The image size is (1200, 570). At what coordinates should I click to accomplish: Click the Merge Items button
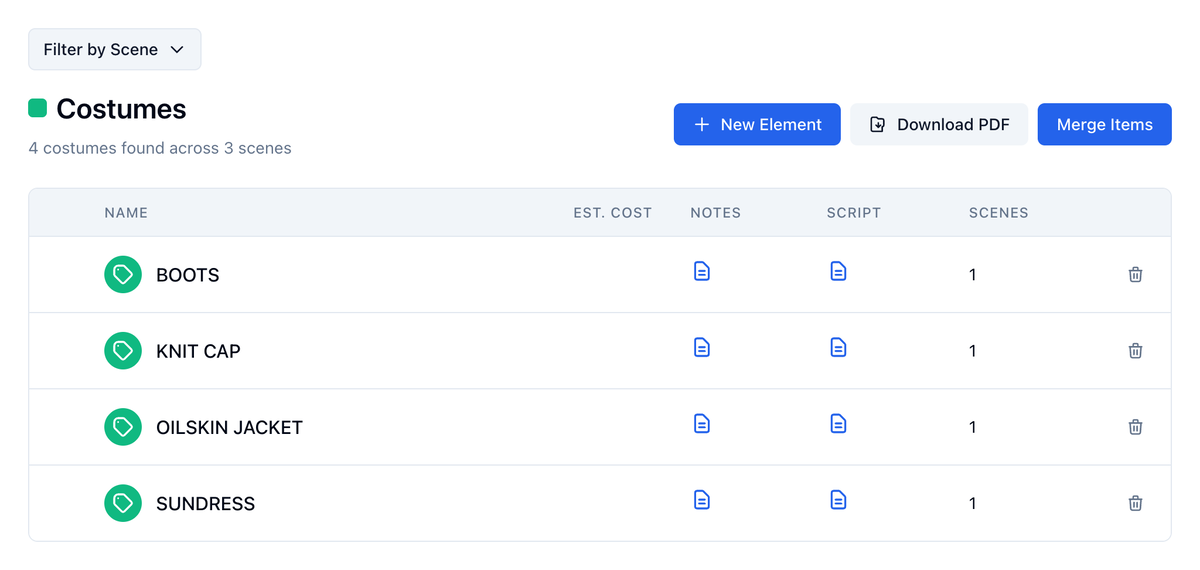click(x=1104, y=124)
